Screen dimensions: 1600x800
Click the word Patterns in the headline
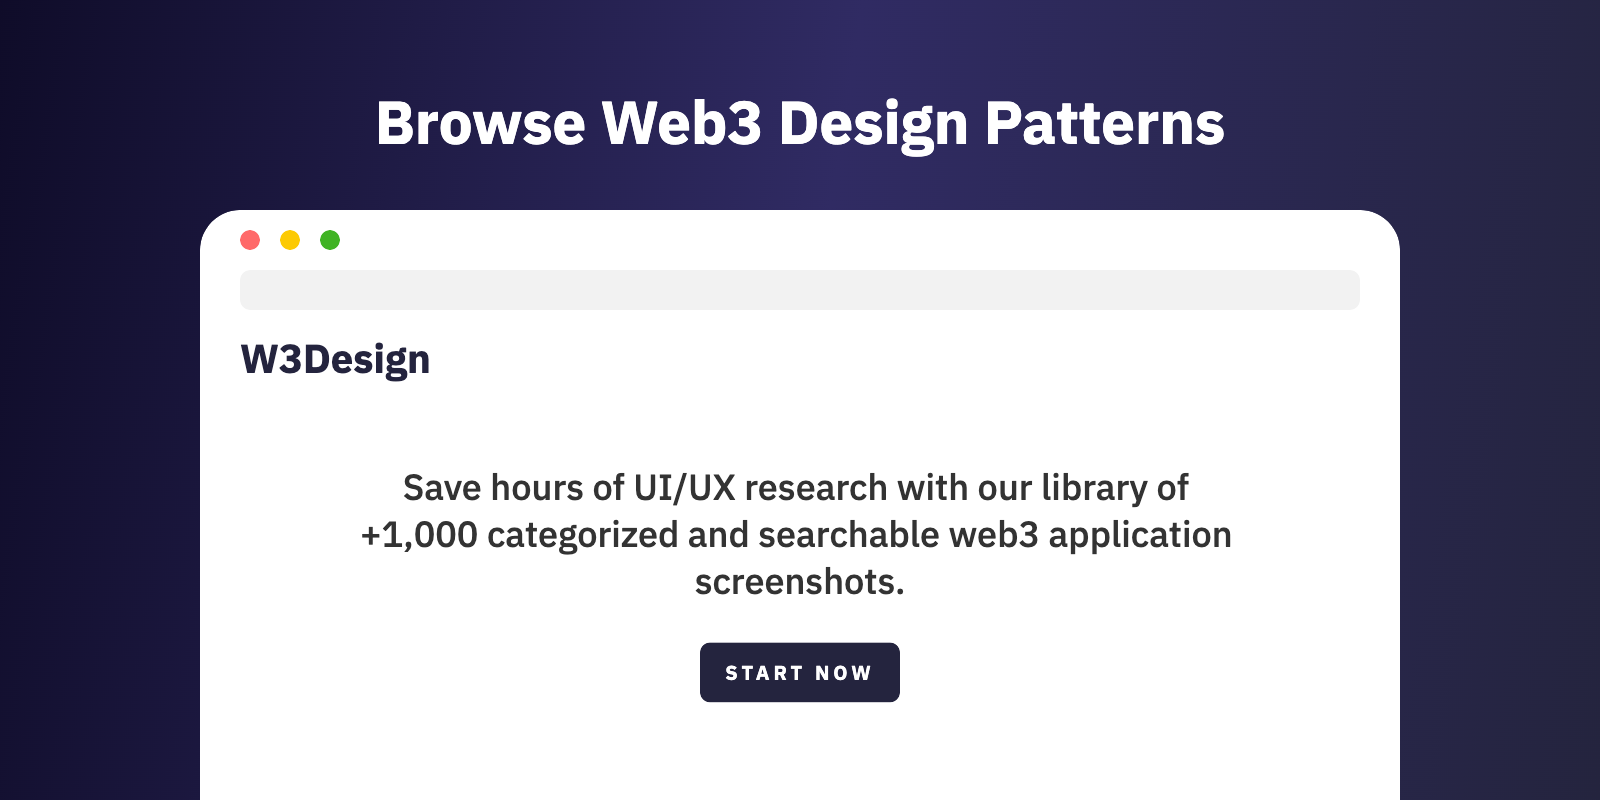[1105, 124]
